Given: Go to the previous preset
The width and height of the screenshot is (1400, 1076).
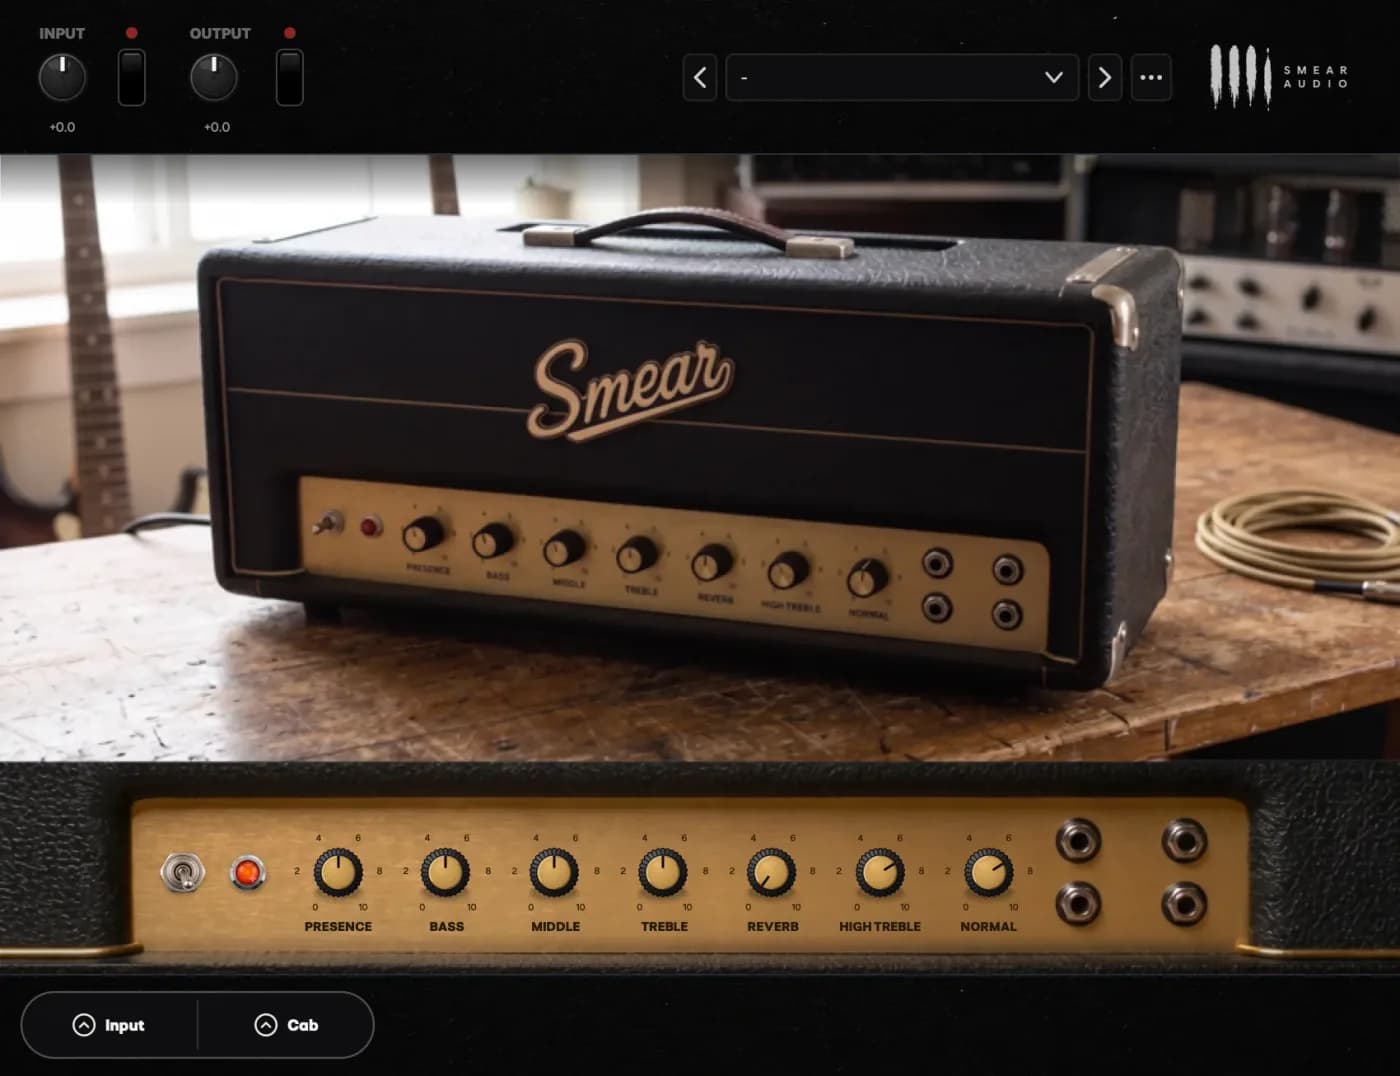Looking at the screenshot, I should (x=700, y=77).
